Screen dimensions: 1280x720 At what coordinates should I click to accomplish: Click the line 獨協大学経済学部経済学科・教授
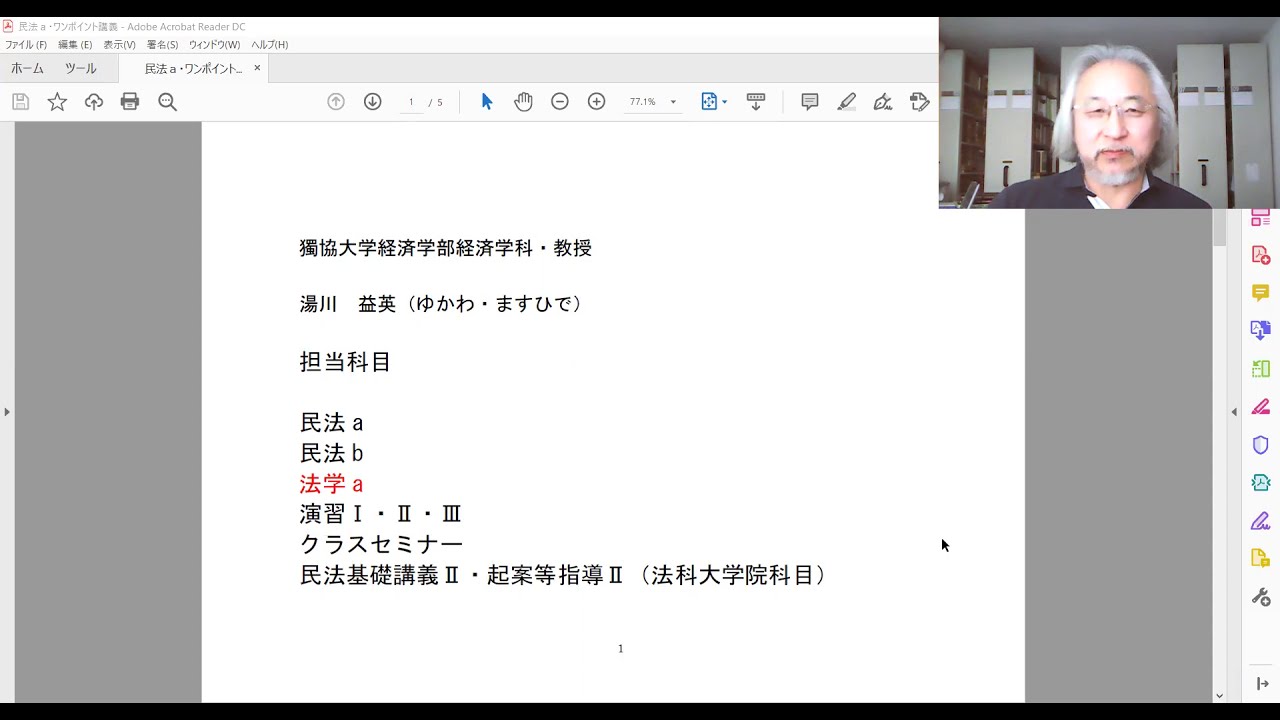pos(445,248)
